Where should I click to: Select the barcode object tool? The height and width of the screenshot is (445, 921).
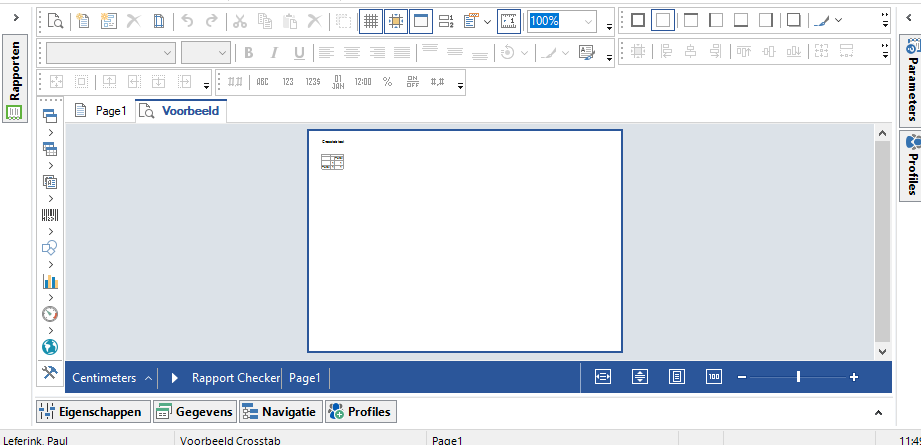click(x=50, y=215)
